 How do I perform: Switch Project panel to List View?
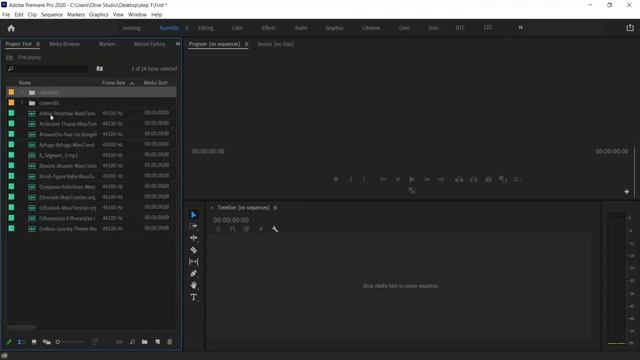[21, 342]
